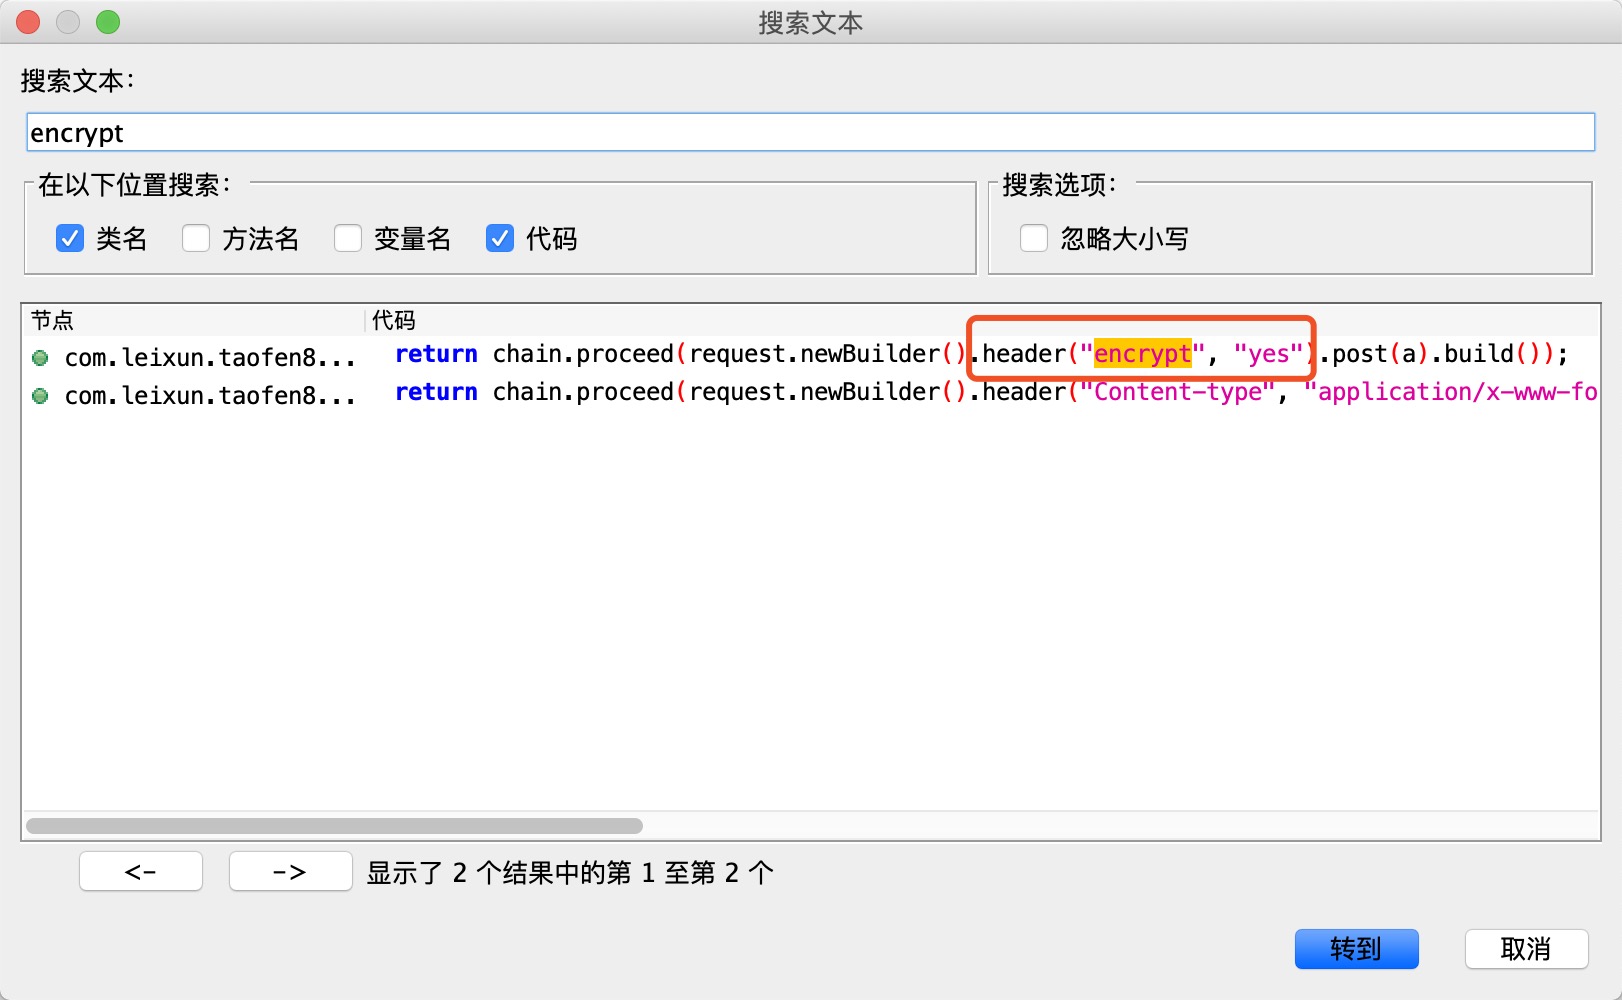Click the 取消 (Cancel) button
The width and height of the screenshot is (1622, 1000).
coord(1526,948)
